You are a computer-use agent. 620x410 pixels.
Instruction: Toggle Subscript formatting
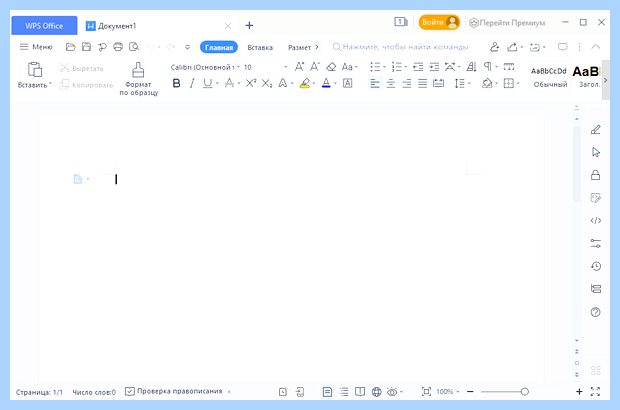pyautogui.click(x=267, y=83)
